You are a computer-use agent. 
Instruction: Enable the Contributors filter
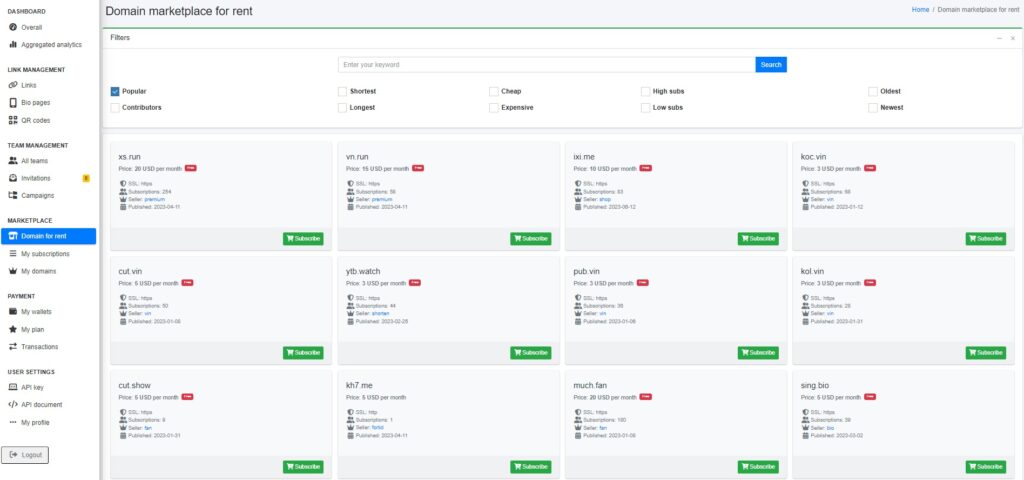115,108
